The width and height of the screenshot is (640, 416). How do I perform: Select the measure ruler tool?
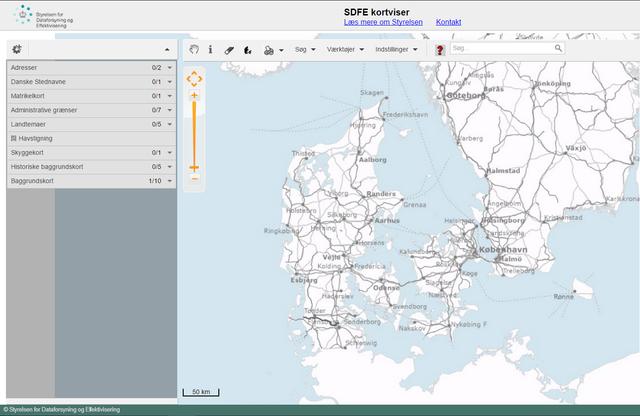click(x=229, y=49)
